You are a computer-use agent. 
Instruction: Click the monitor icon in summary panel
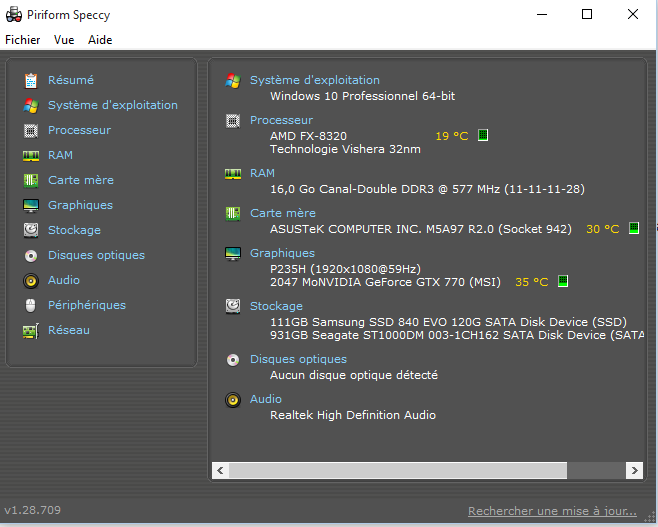233,253
